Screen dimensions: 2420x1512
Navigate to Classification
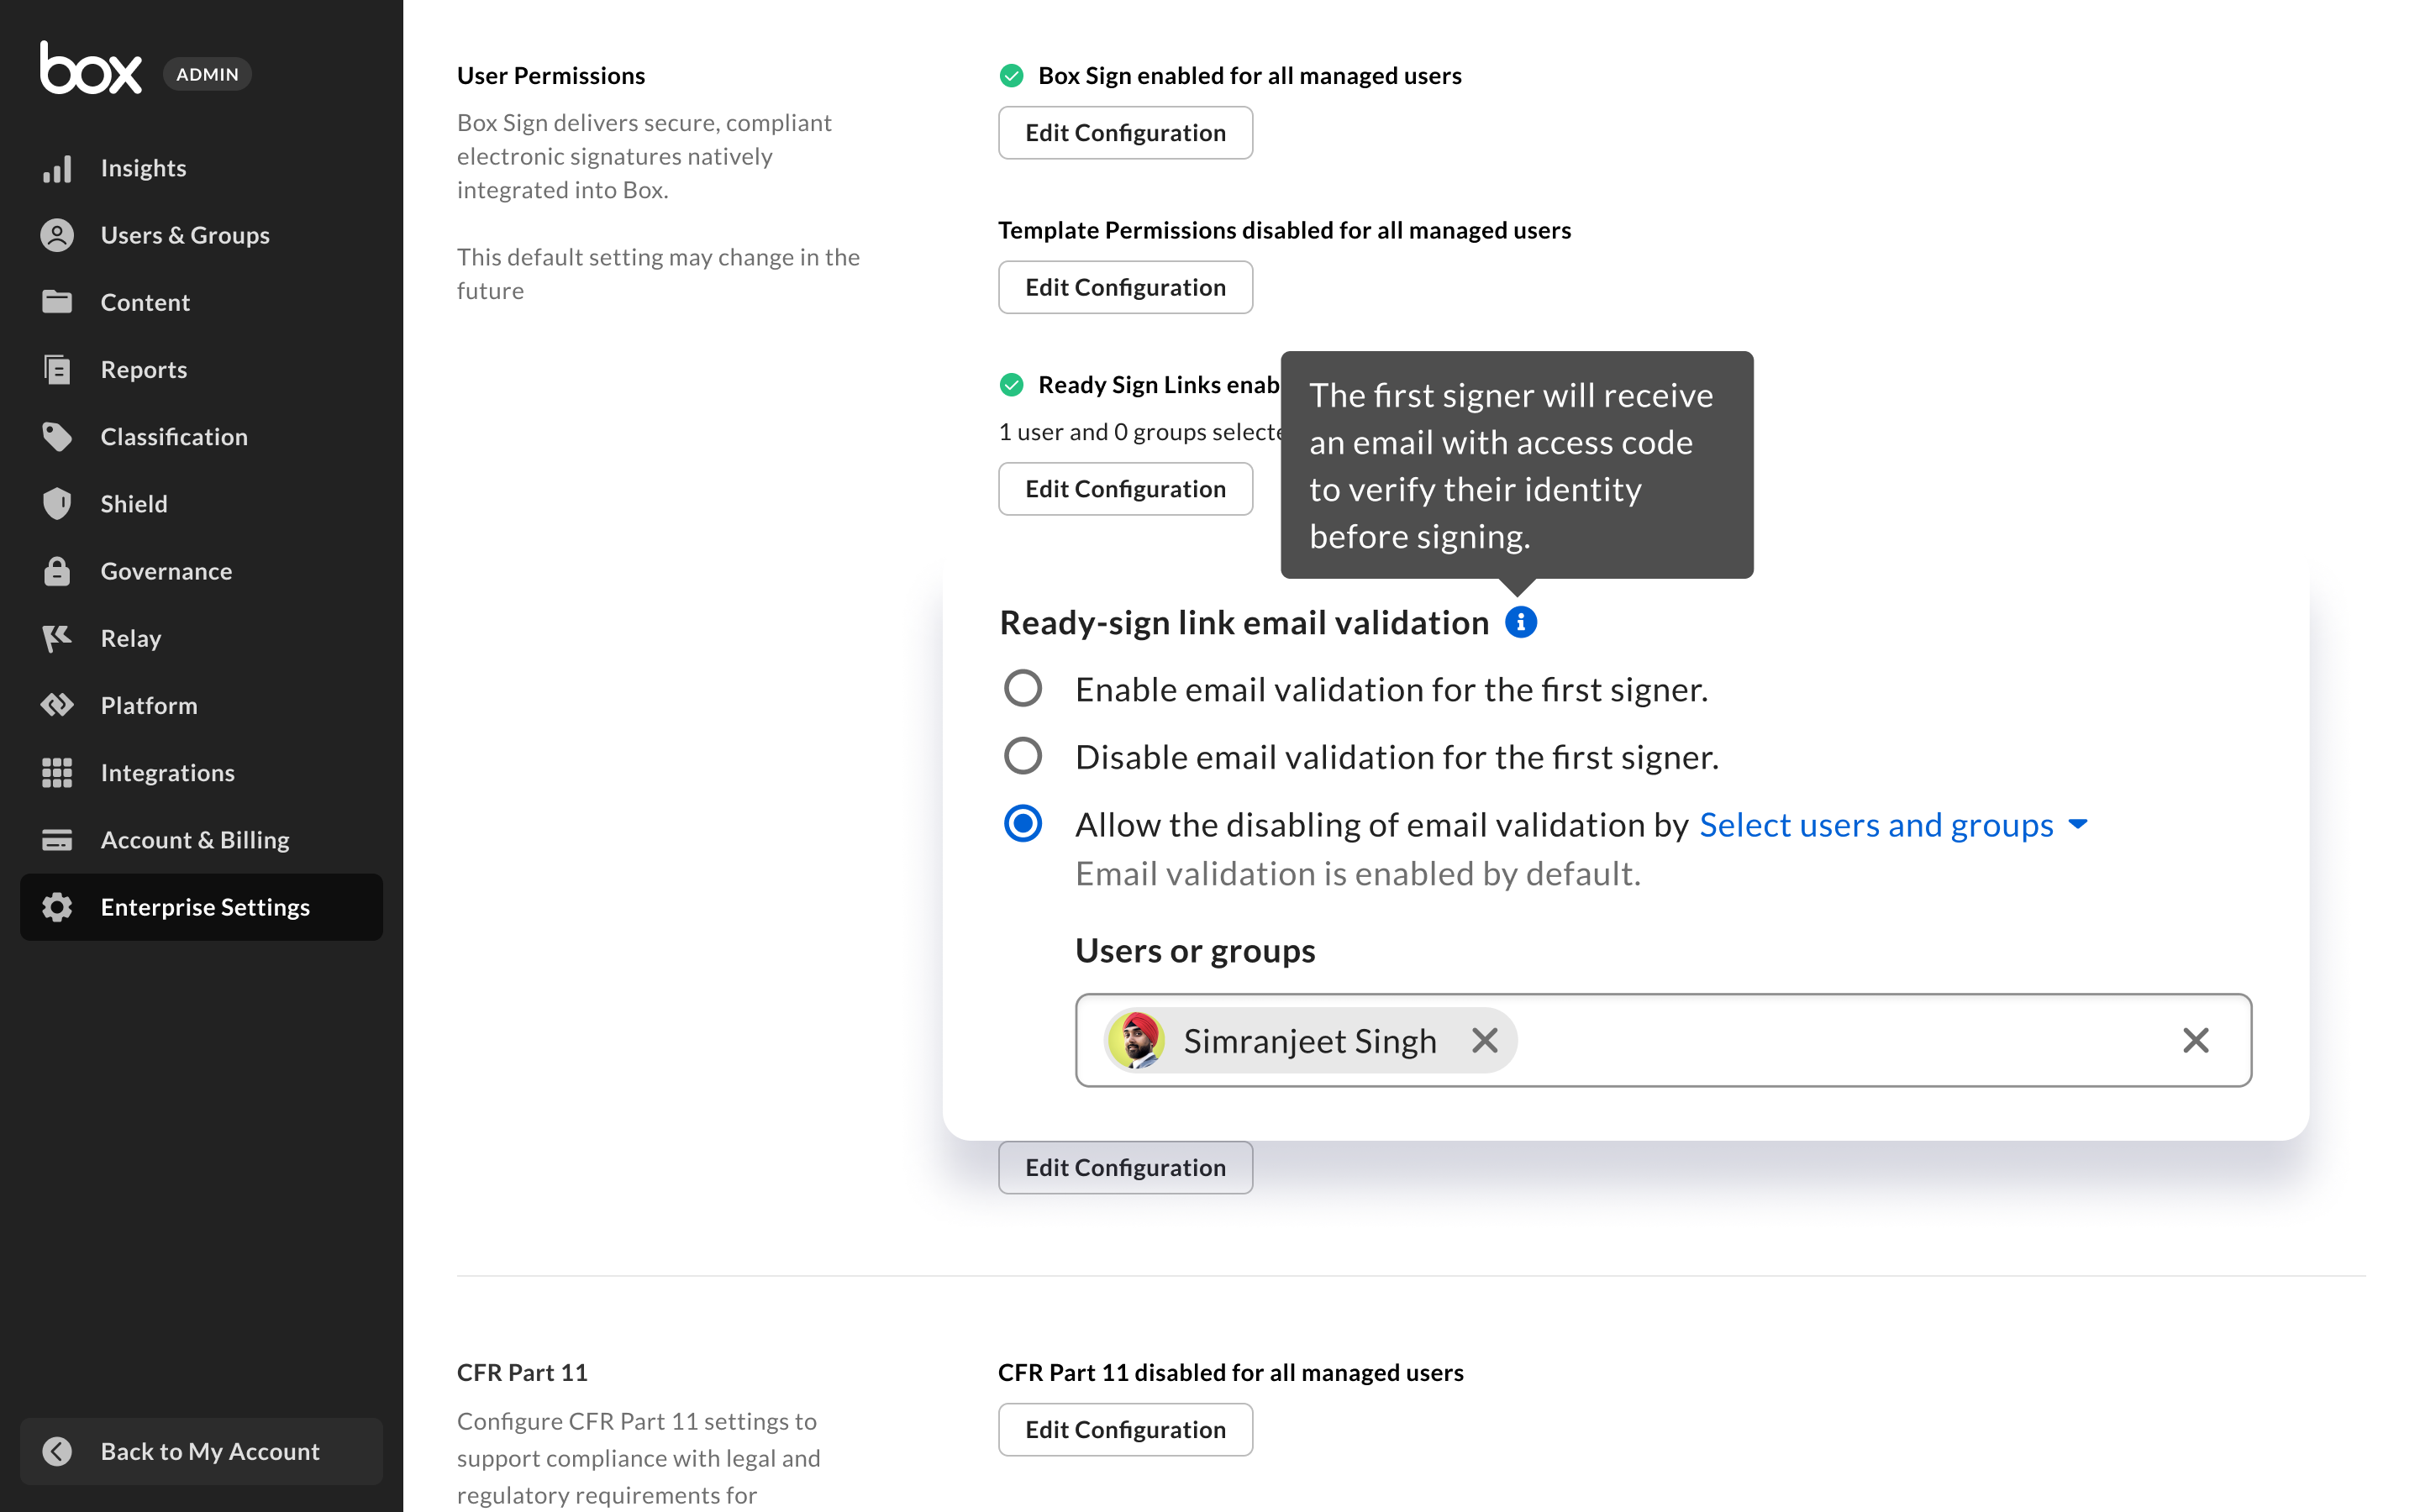(x=201, y=436)
